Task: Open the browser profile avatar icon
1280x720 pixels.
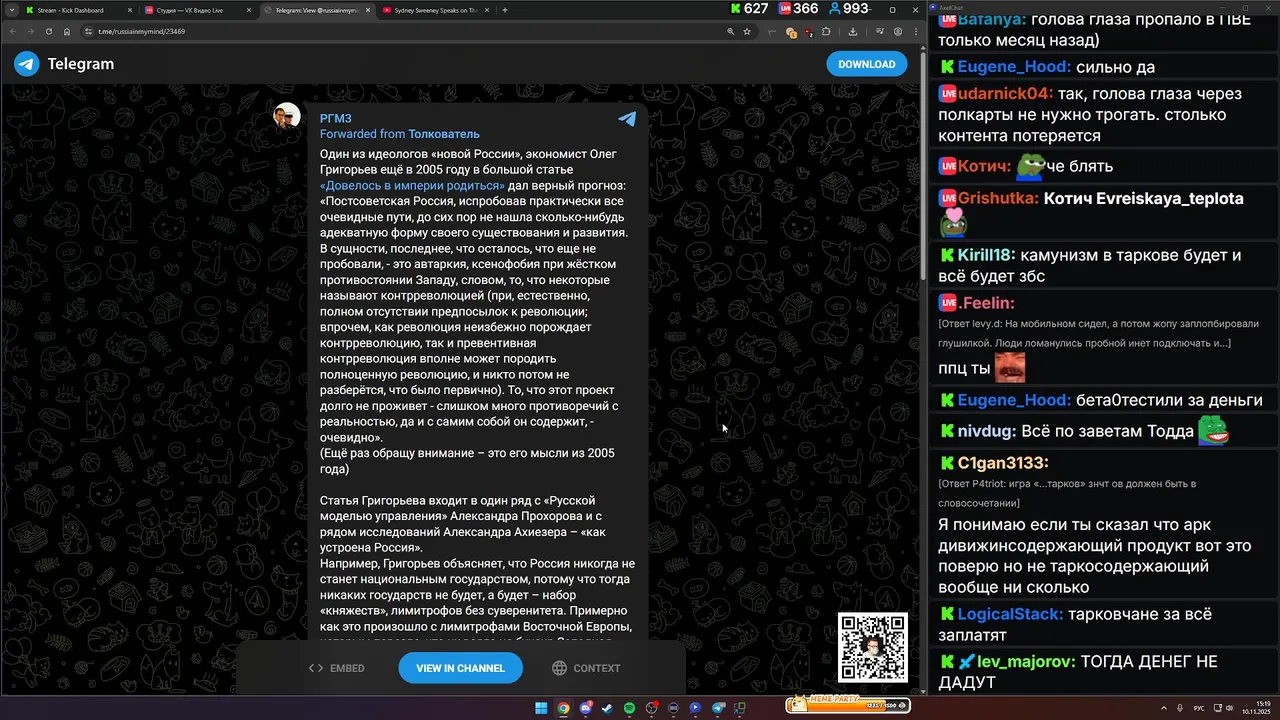Action: coord(898,32)
